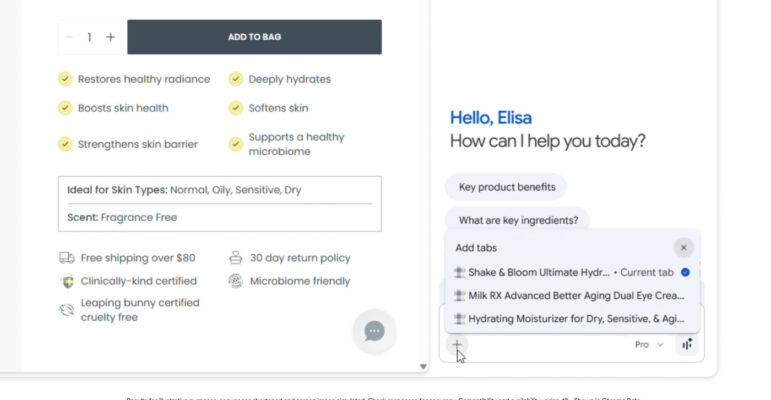Click the ADD TO BAG button
The height and width of the screenshot is (400, 771).
254,37
